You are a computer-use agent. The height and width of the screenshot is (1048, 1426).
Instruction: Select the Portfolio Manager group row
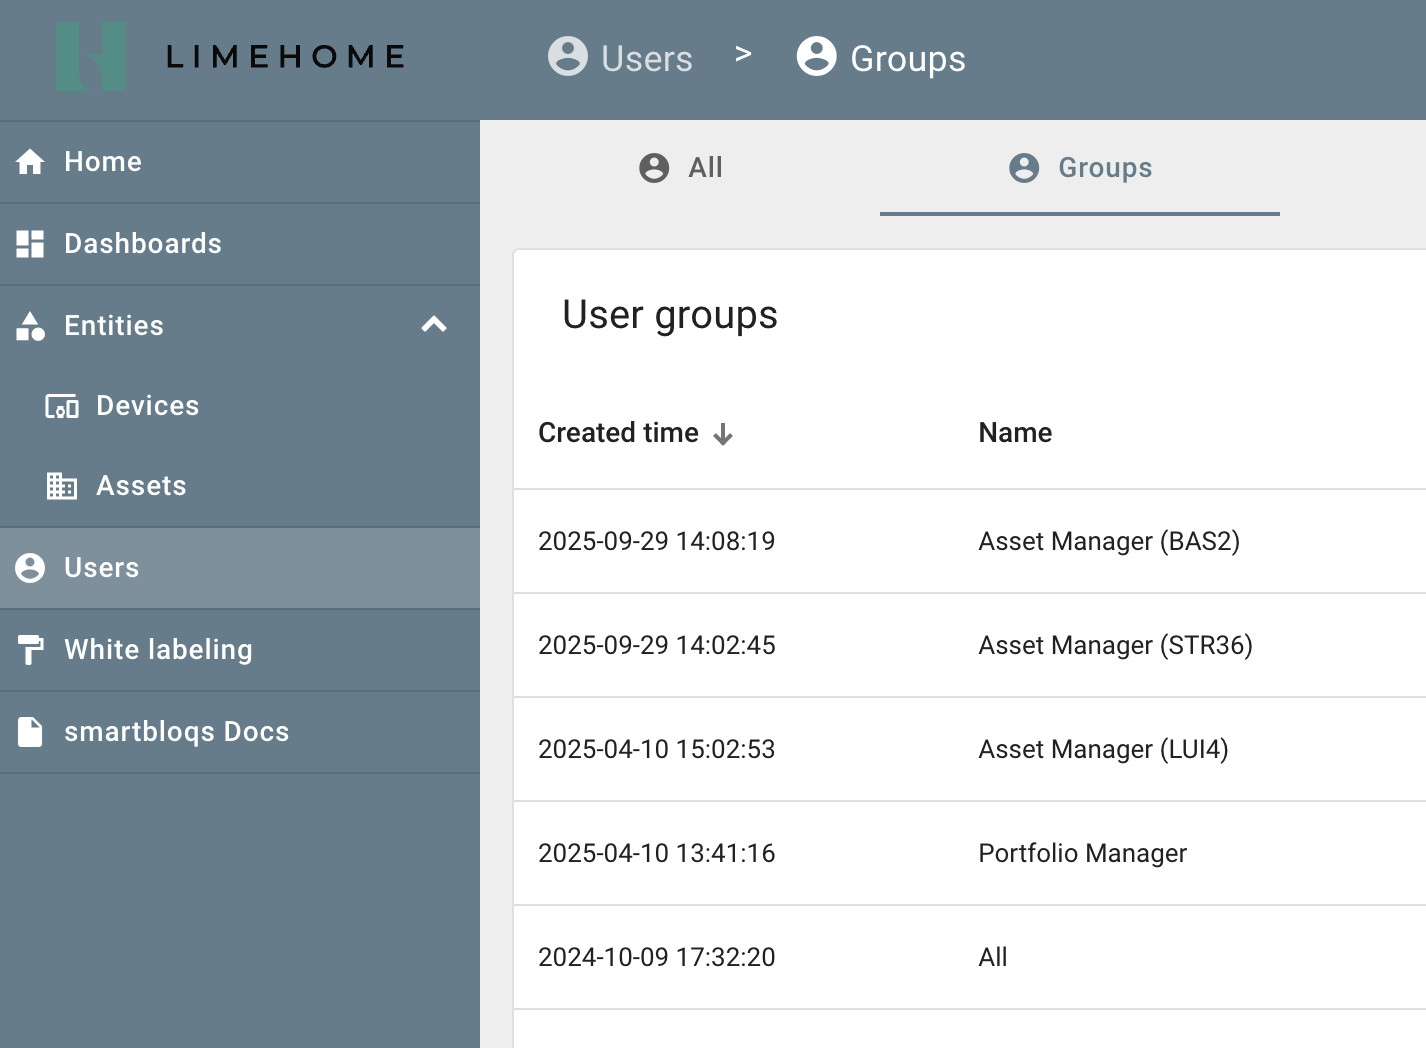[x=1082, y=853]
